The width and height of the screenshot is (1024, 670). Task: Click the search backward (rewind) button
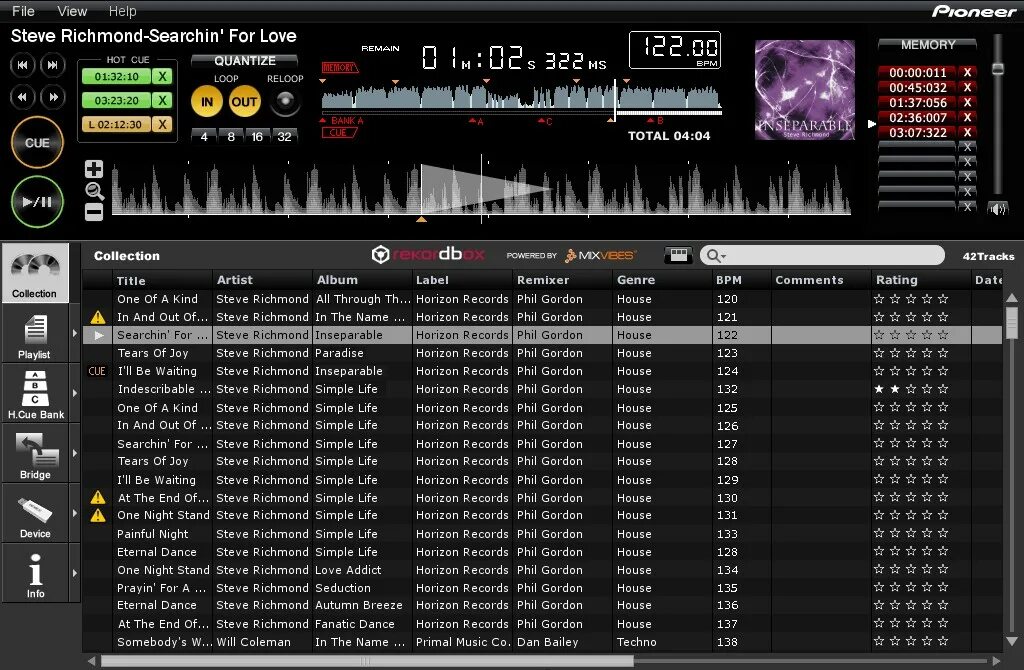click(x=22, y=97)
